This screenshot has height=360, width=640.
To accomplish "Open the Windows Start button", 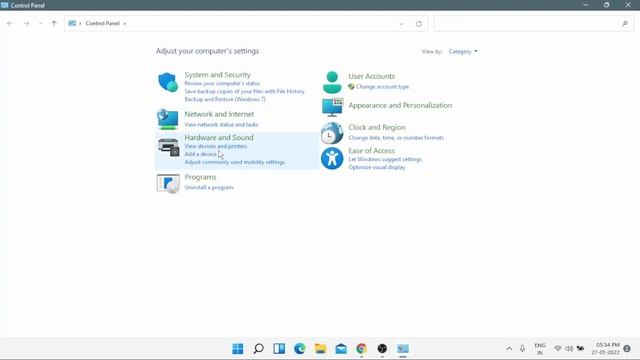I will pyautogui.click(x=238, y=349).
